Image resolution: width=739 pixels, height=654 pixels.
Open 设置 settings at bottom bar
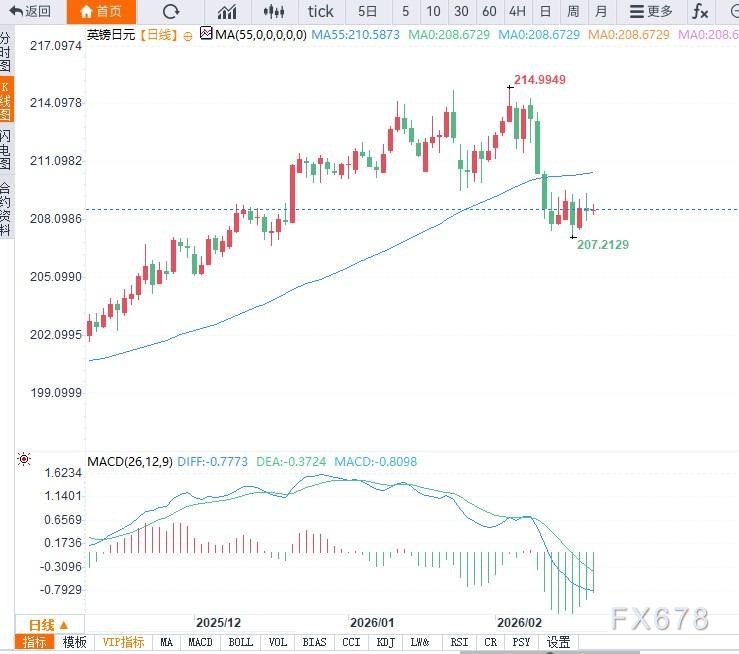coord(558,642)
